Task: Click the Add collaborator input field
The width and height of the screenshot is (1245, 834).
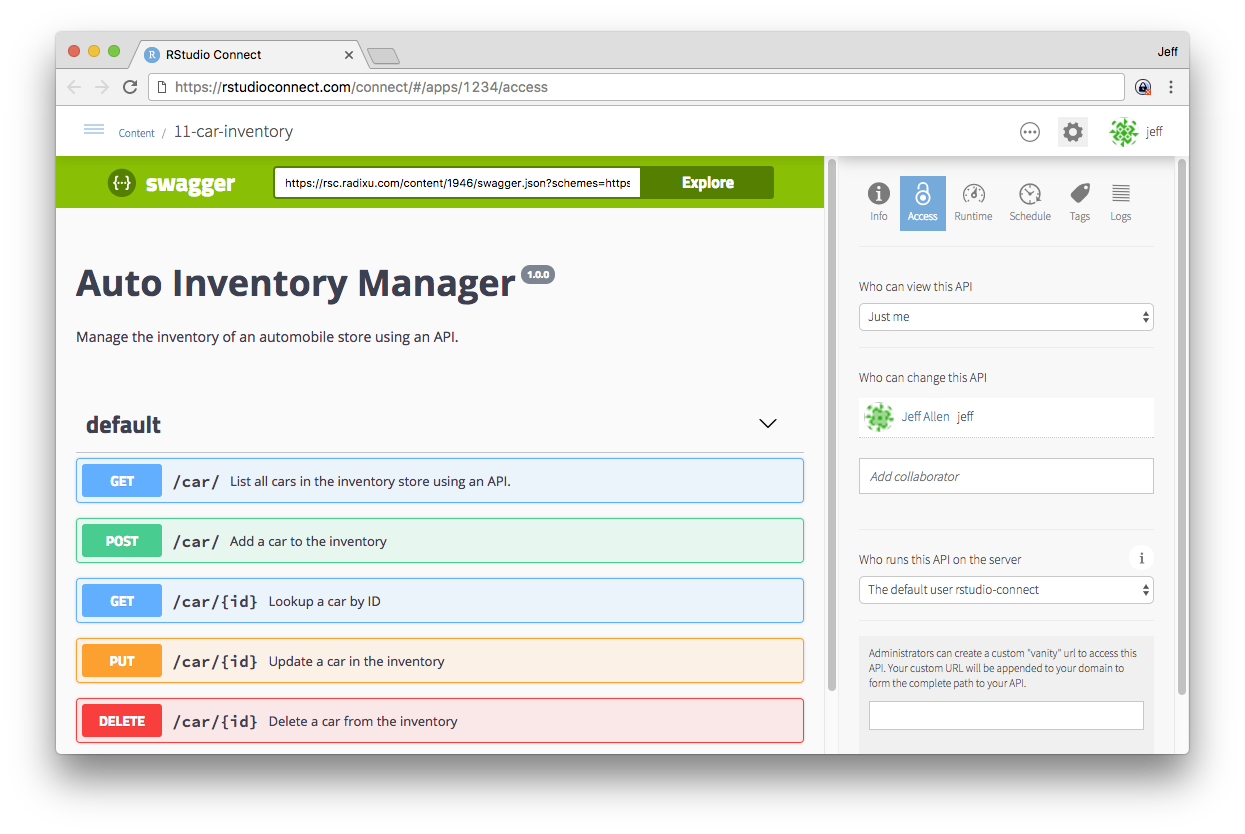Action: coord(1005,476)
